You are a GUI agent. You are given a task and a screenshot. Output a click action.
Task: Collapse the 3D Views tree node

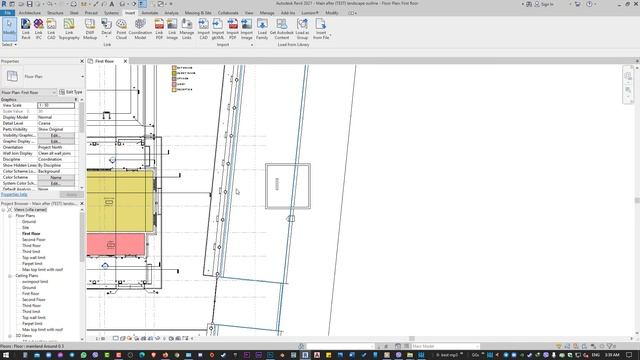[10, 336]
